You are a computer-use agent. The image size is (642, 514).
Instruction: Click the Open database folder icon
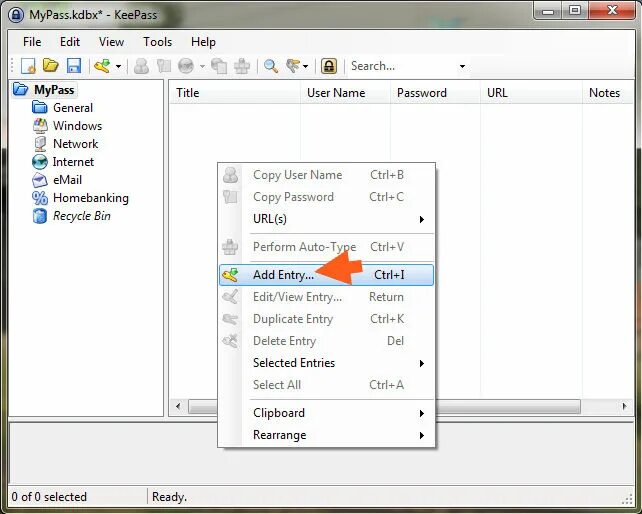click(x=51, y=66)
